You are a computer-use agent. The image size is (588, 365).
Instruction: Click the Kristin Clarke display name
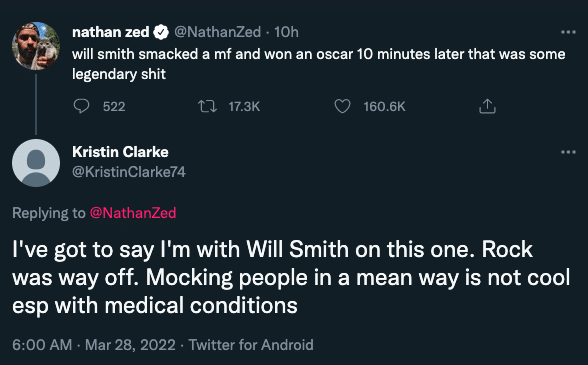[120, 152]
